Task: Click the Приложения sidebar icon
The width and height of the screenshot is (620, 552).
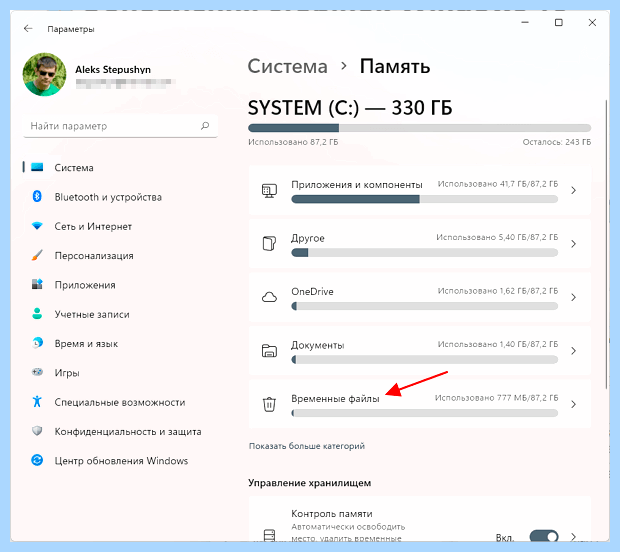Action: (37, 284)
